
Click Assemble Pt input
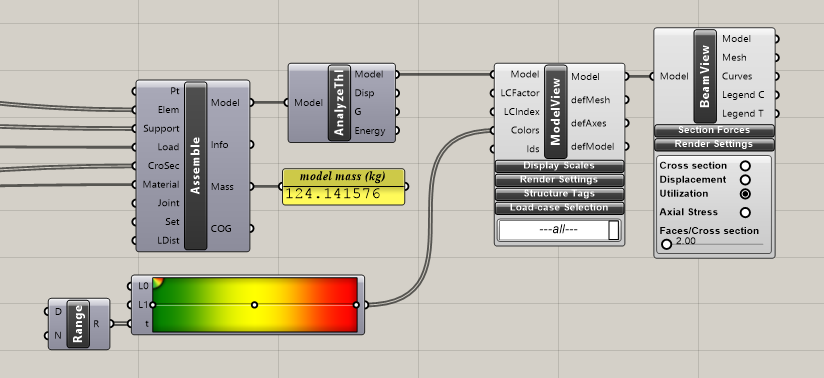pos(174,91)
